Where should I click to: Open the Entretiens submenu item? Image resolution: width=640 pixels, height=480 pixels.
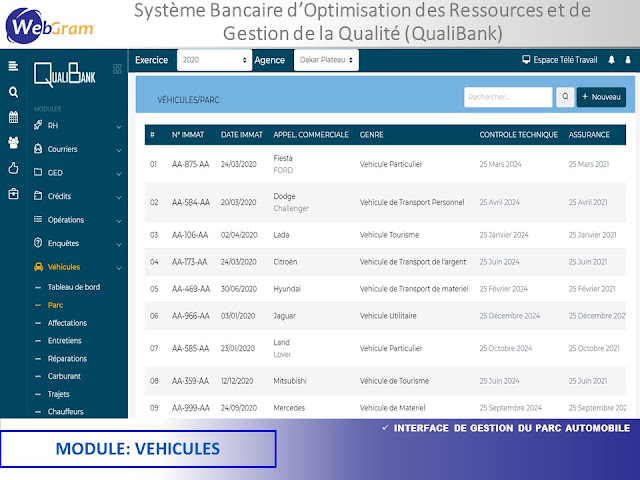pyautogui.click(x=64, y=340)
